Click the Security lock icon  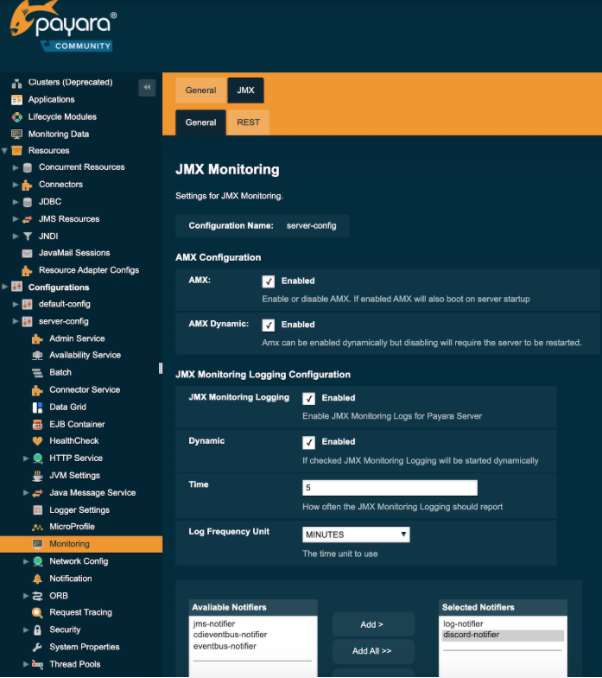click(x=38, y=630)
